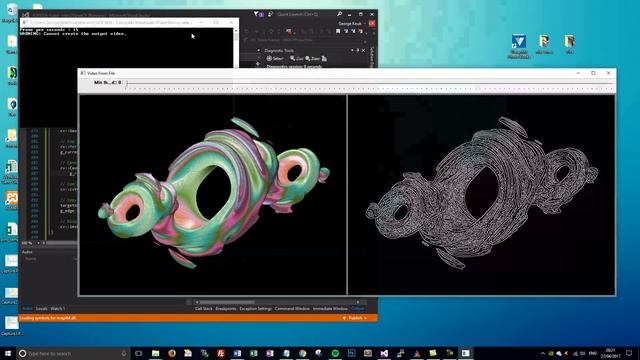
Task: Open the feedback icon beside Quick Launch
Action: (x=270, y=14)
